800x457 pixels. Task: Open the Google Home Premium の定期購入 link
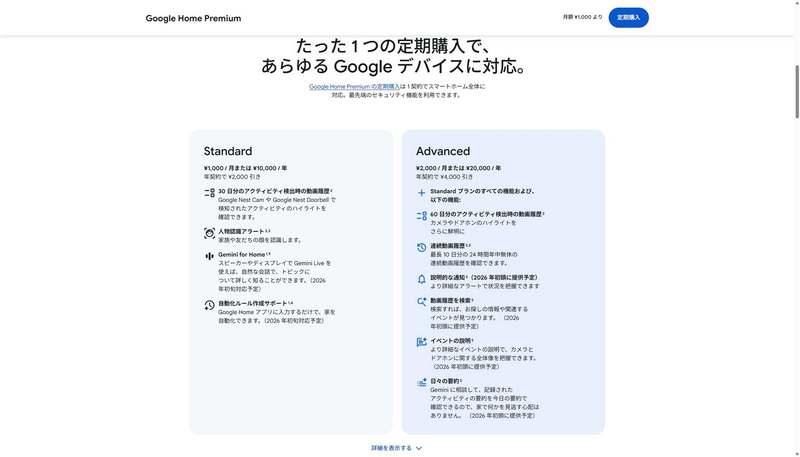pos(355,87)
